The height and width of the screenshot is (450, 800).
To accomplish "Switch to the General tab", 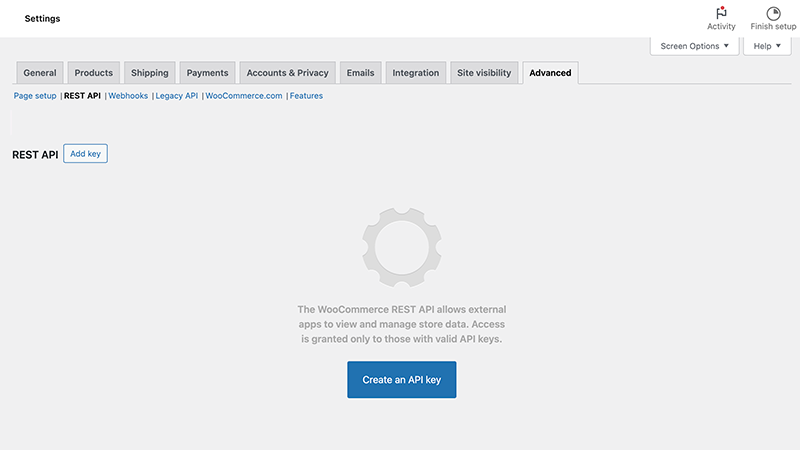I will pos(40,73).
